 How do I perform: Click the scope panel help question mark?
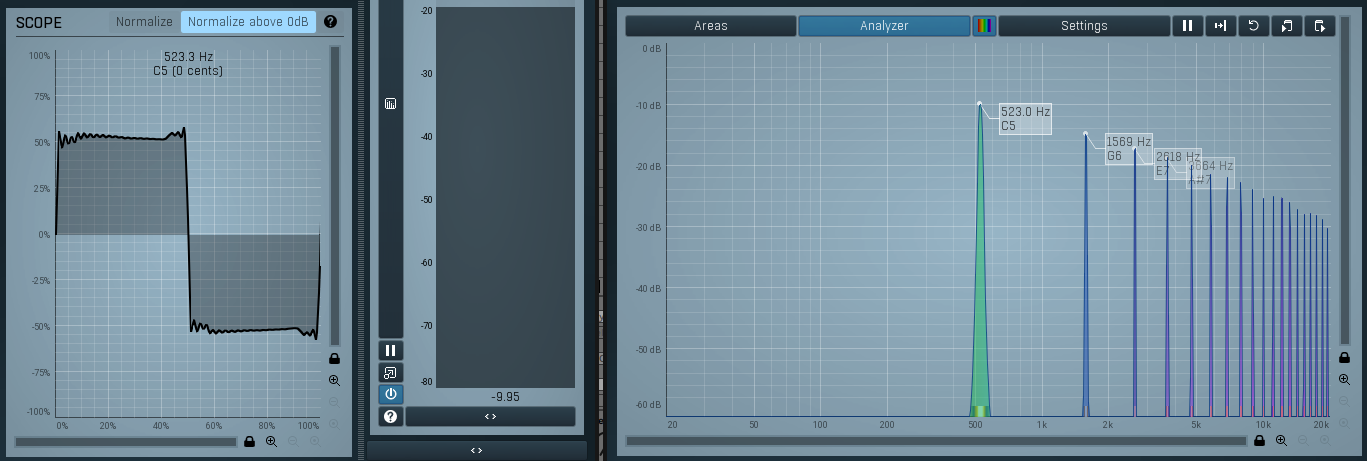[x=330, y=21]
